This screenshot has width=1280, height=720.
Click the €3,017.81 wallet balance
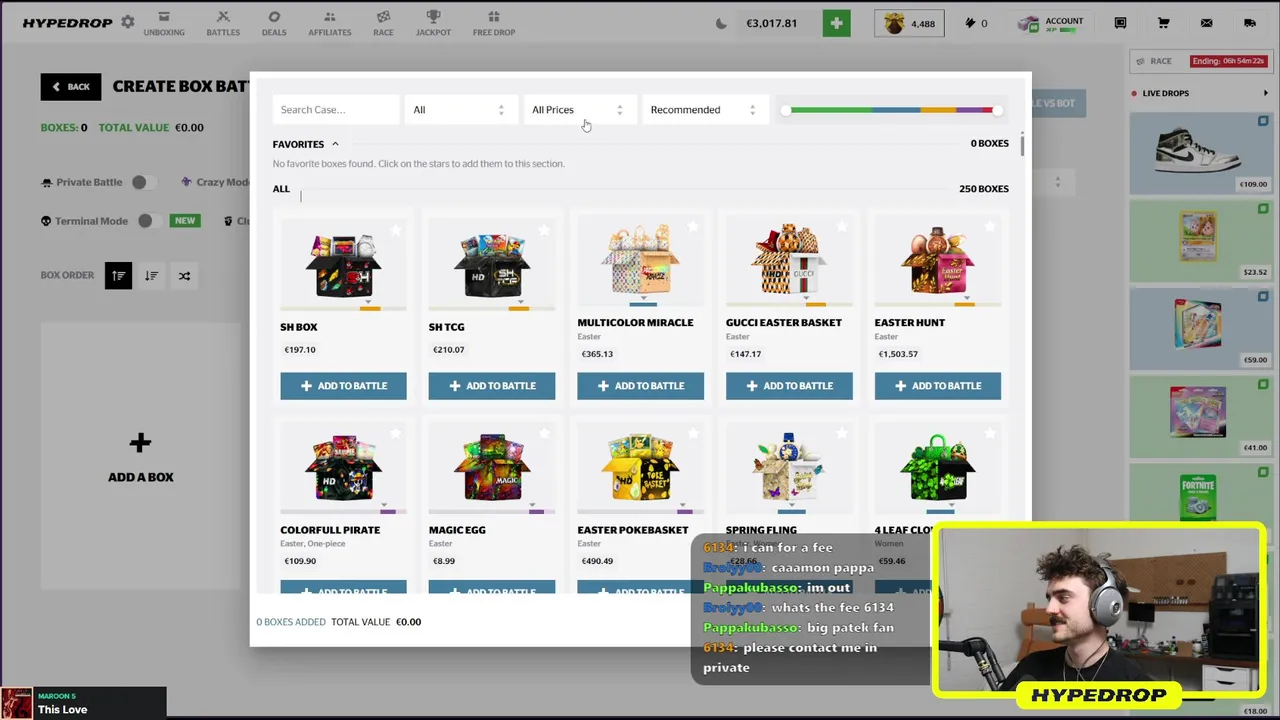771,23
